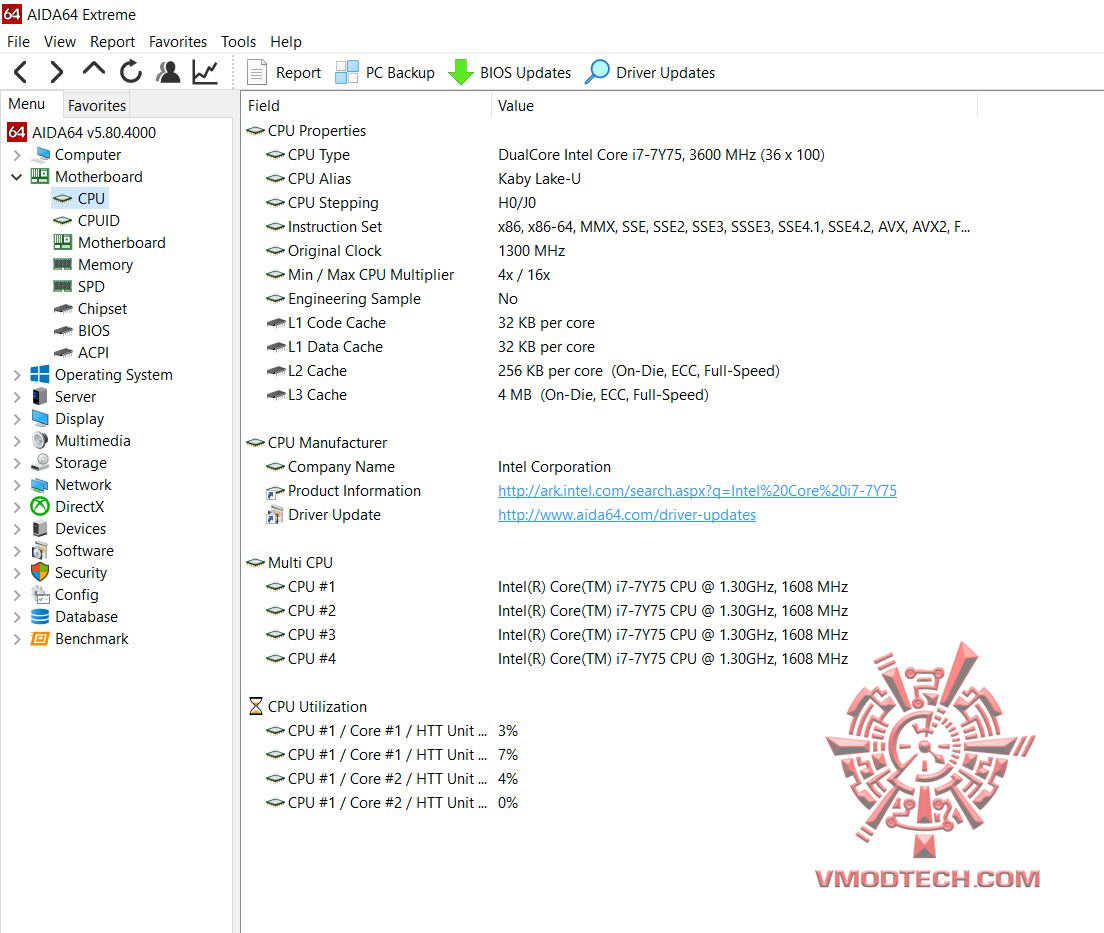Open the Help menu
The width and height of the screenshot is (1104, 933).
(x=286, y=42)
